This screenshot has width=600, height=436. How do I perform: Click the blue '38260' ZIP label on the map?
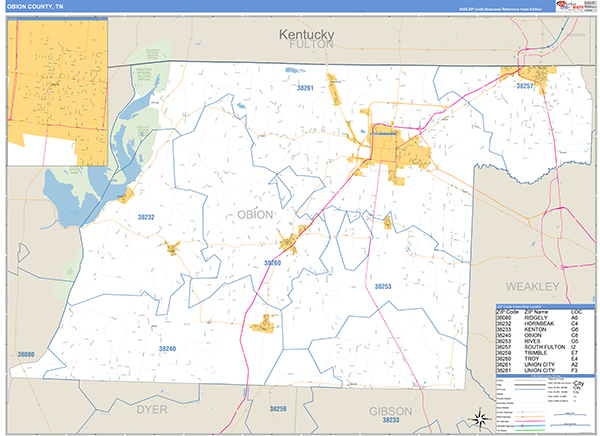pyautogui.click(x=272, y=263)
